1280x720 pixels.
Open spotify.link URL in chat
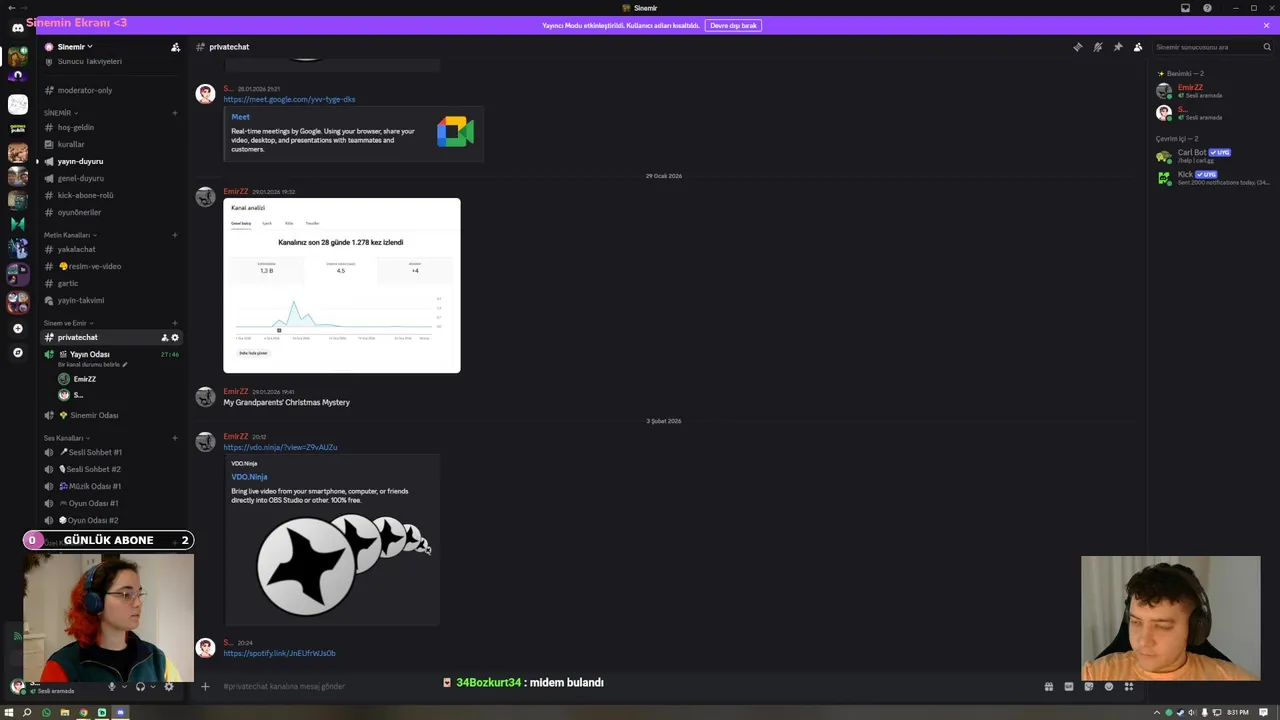click(279, 653)
